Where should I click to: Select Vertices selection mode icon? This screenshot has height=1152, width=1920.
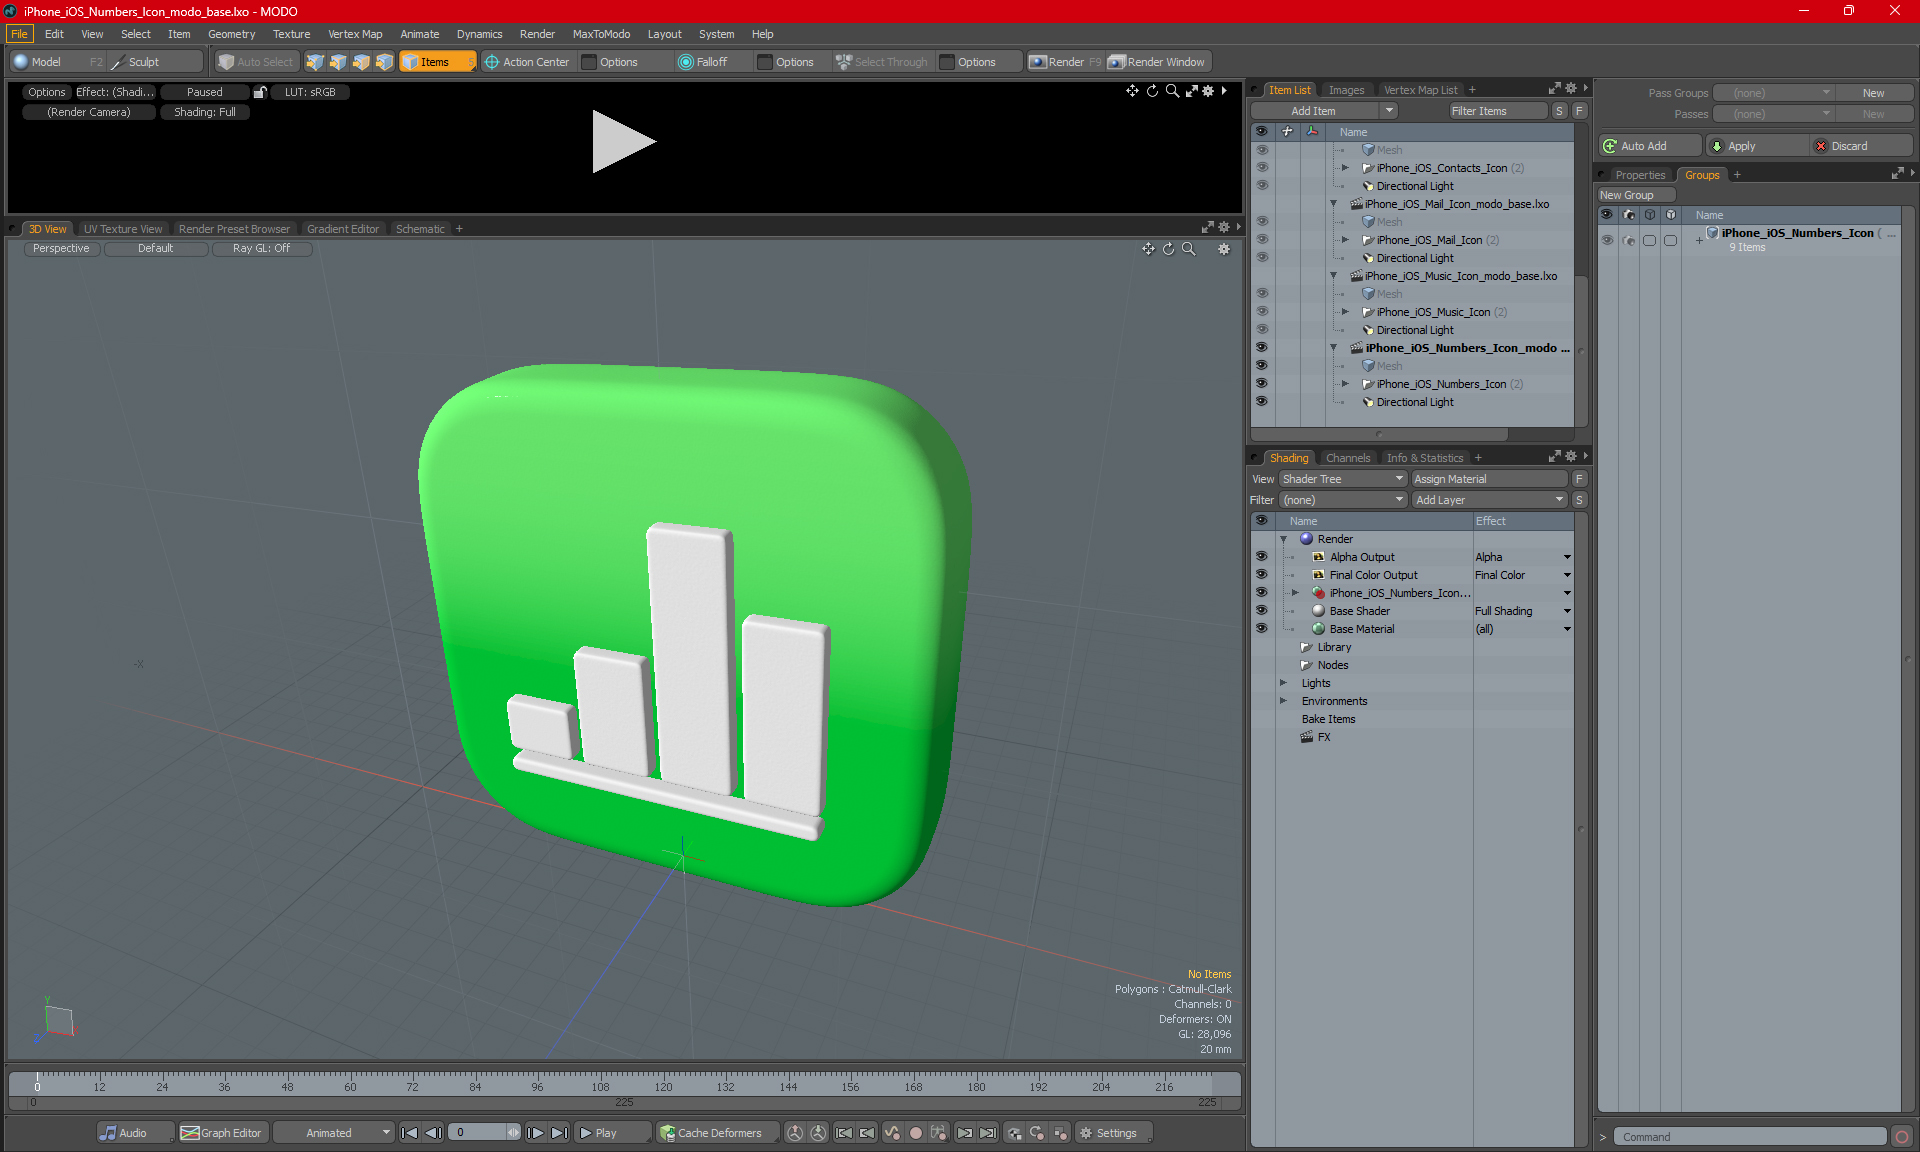(315, 62)
